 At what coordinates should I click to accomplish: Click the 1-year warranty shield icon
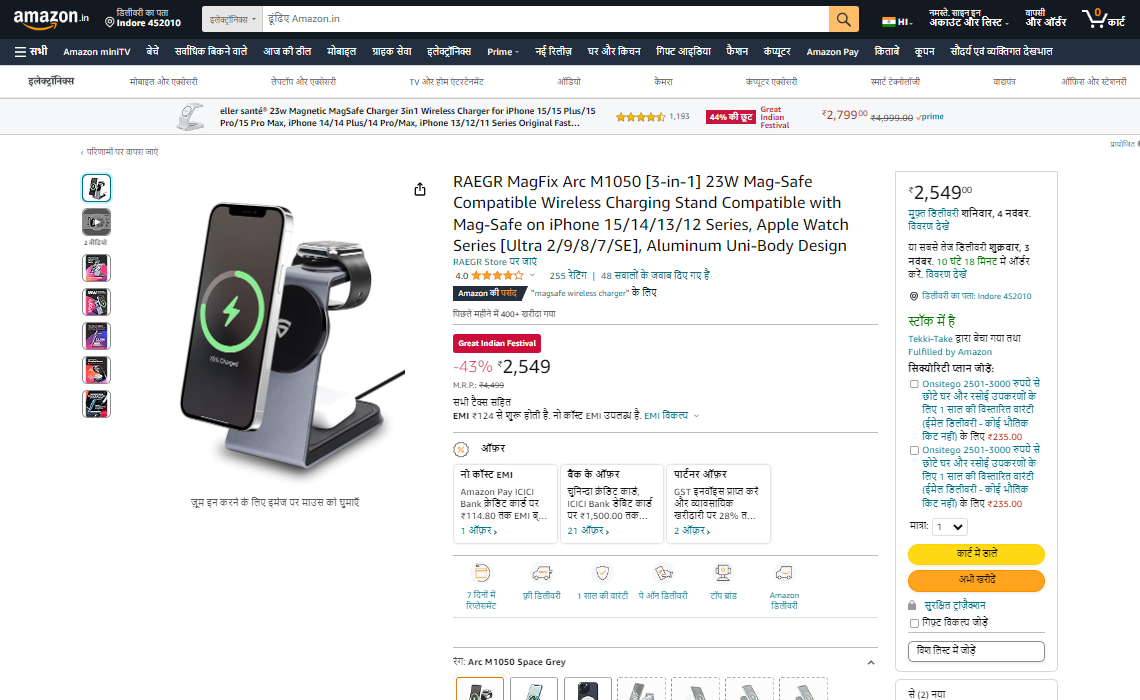[602, 573]
